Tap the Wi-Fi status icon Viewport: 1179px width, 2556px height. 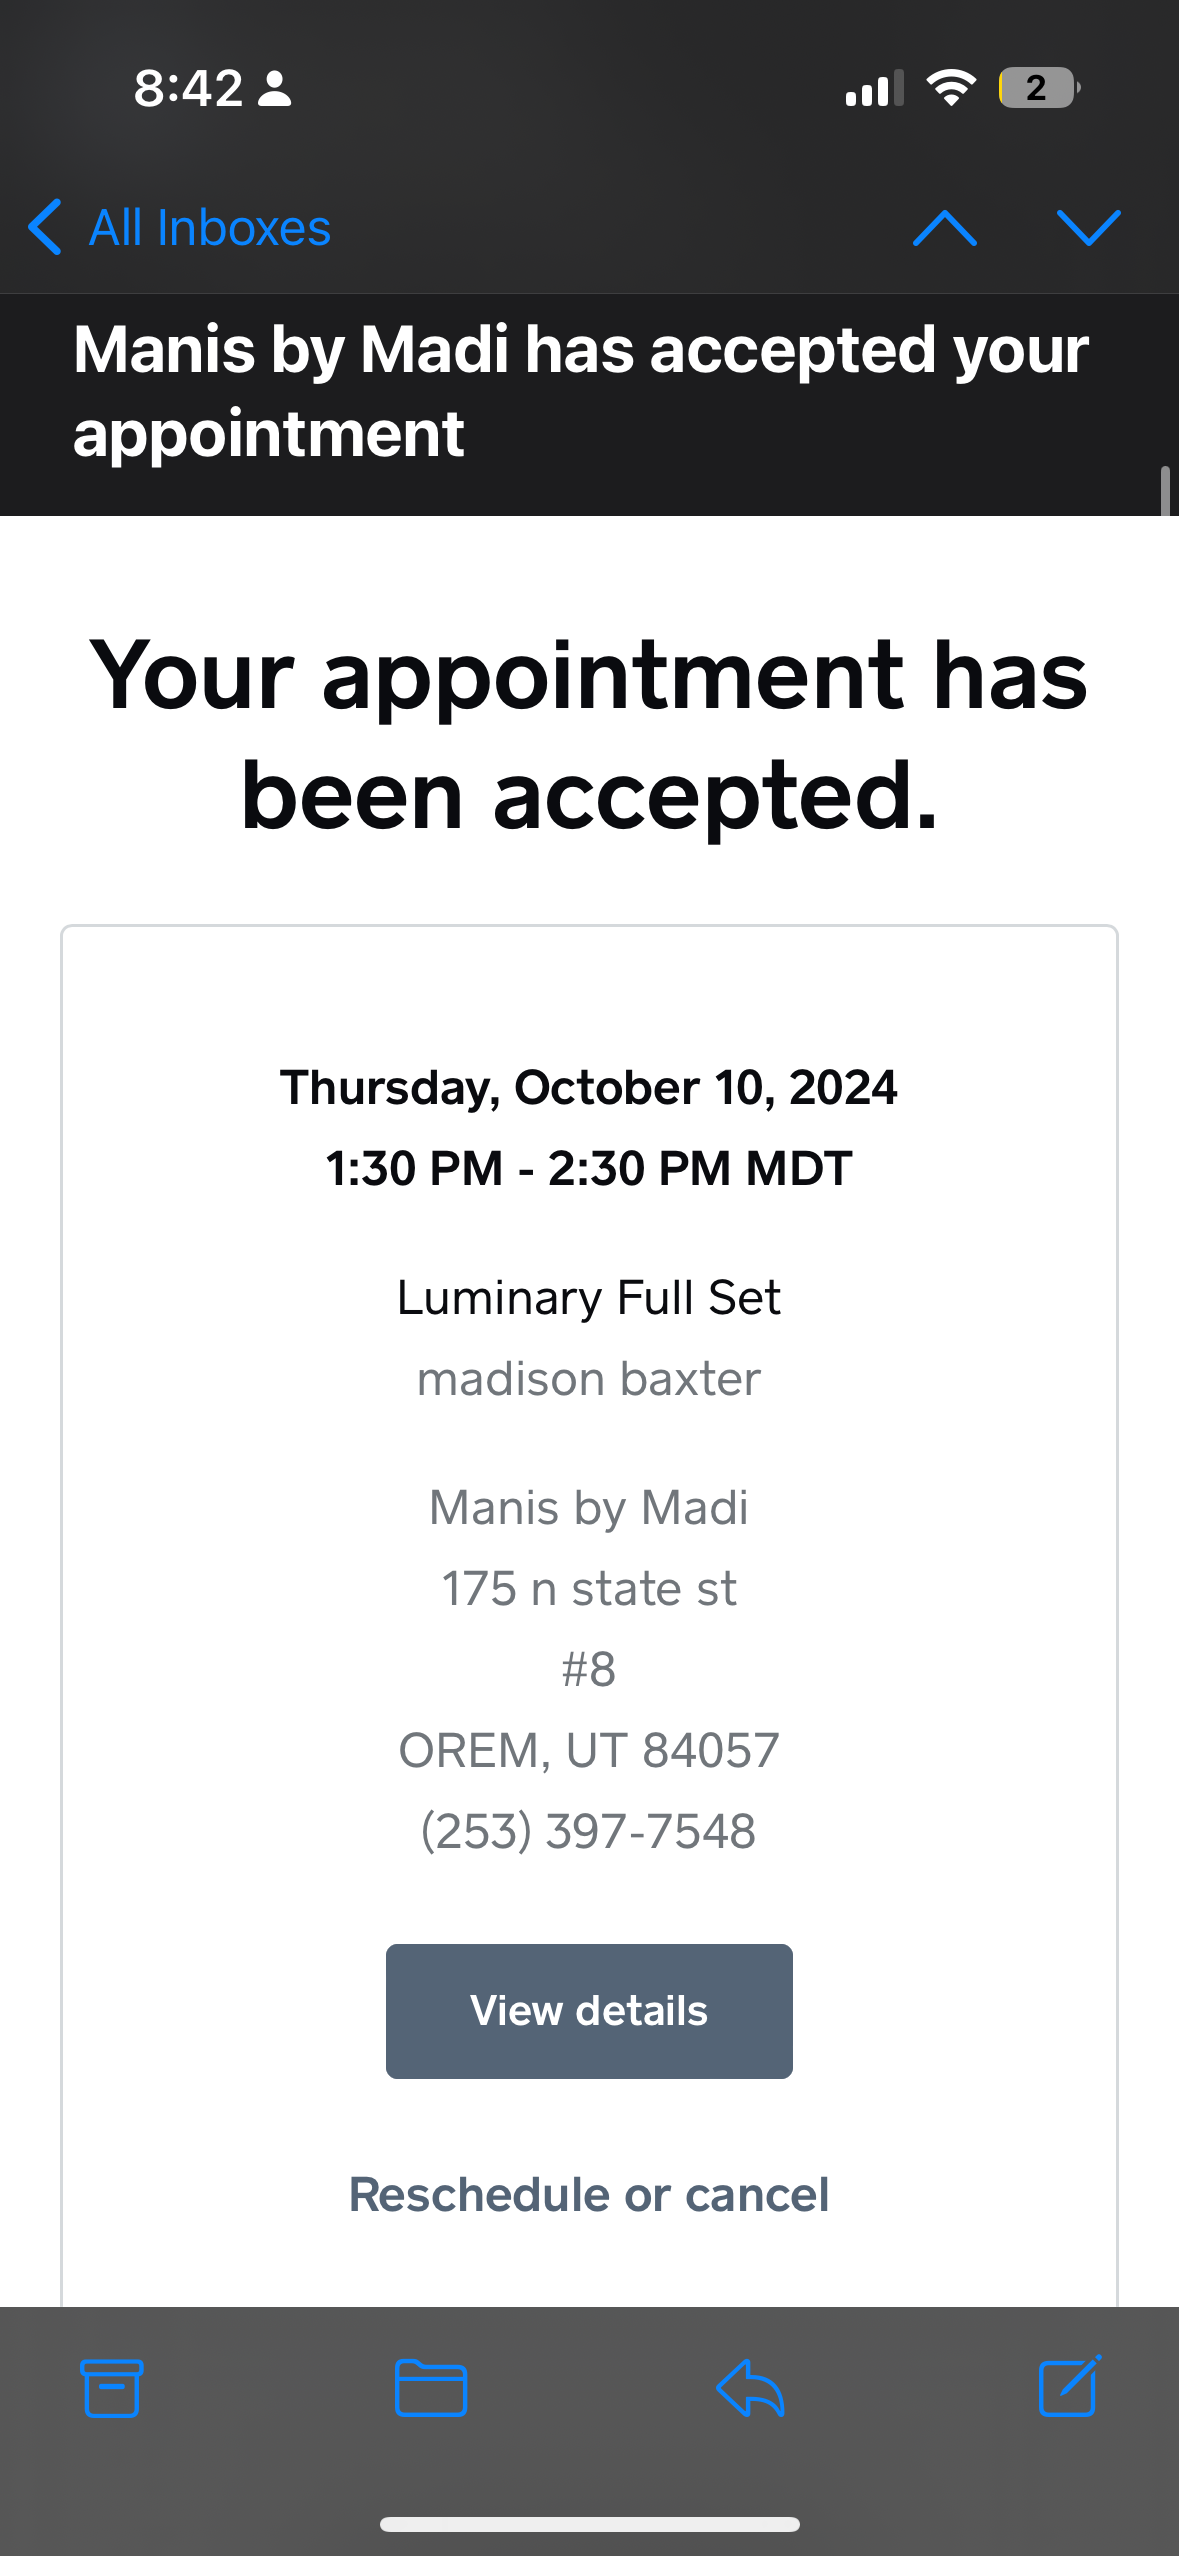pyautogui.click(x=950, y=88)
